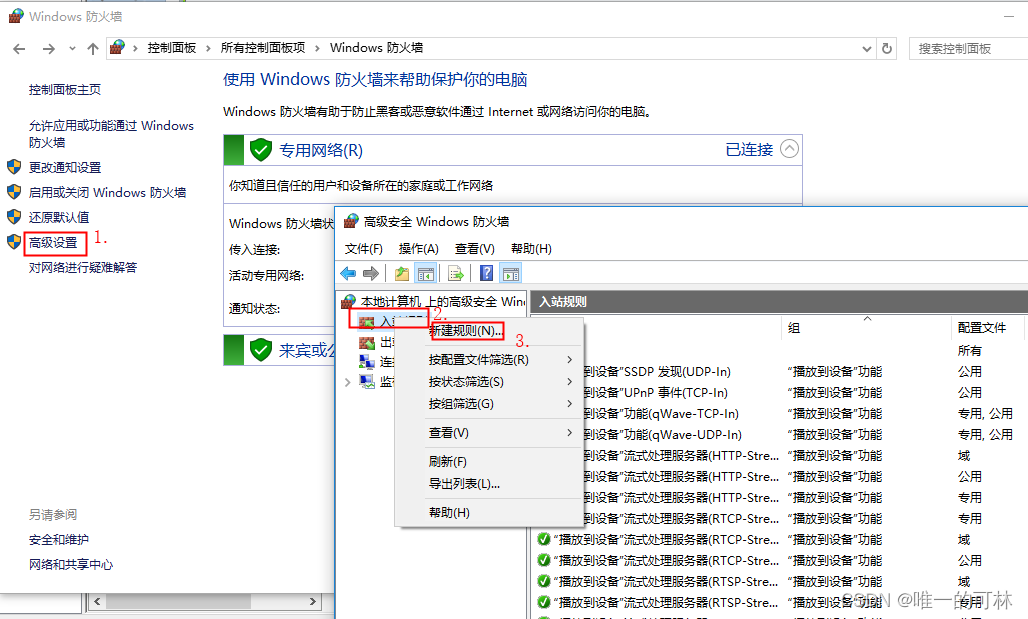Open 允许应用或功能通过 Windows 防火墙 link
This screenshot has width=1028, height=619.
click(x=111, y=134)
